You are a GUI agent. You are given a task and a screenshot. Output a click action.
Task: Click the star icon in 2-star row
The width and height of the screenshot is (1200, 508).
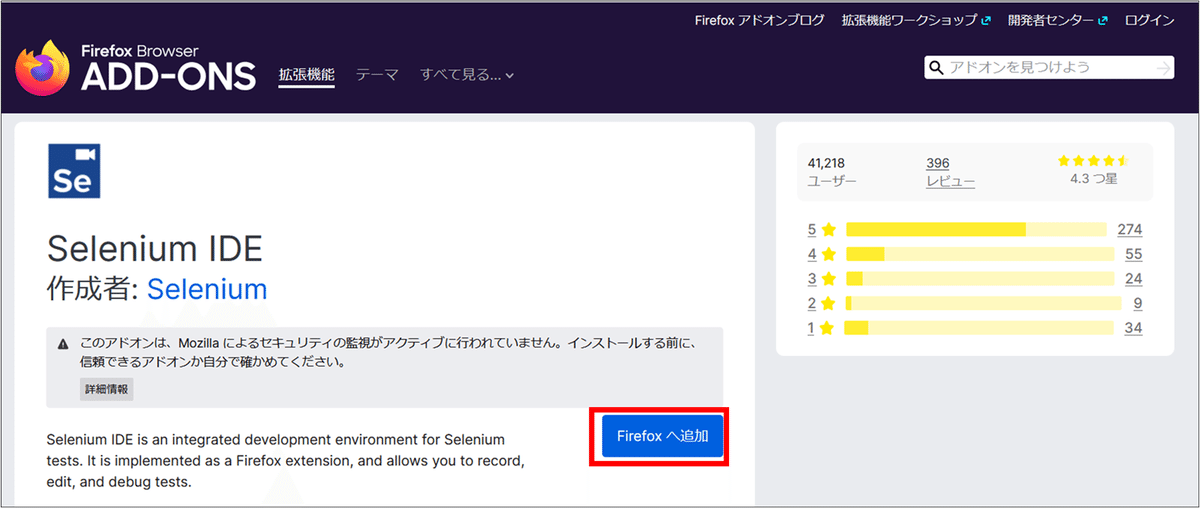pos(829,303)
